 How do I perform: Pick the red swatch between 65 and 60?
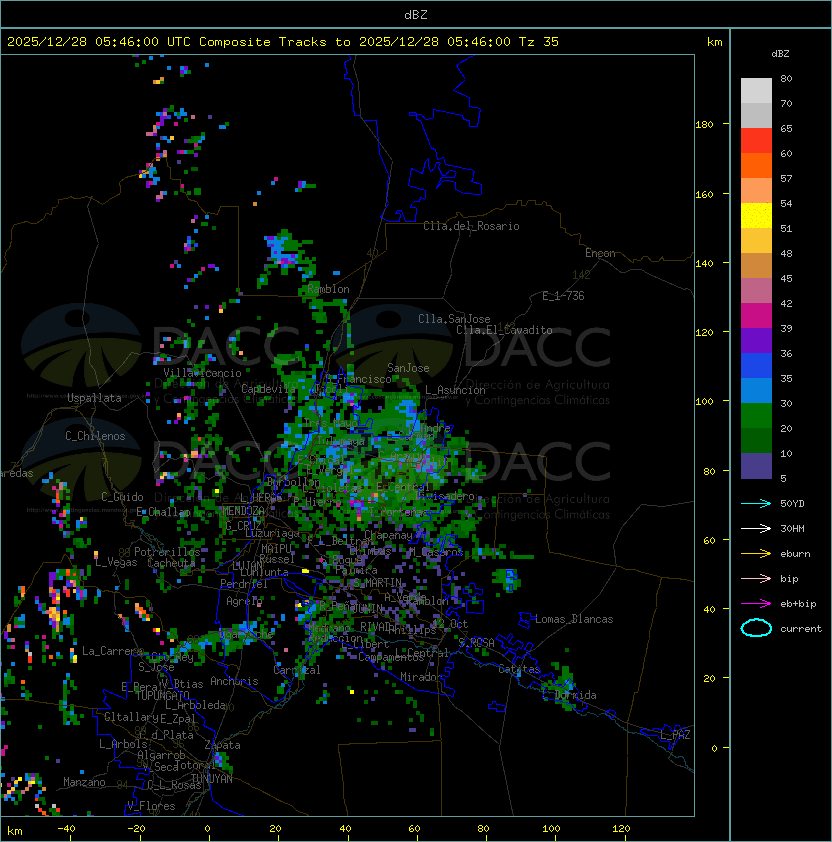click(x=756, y=141)
